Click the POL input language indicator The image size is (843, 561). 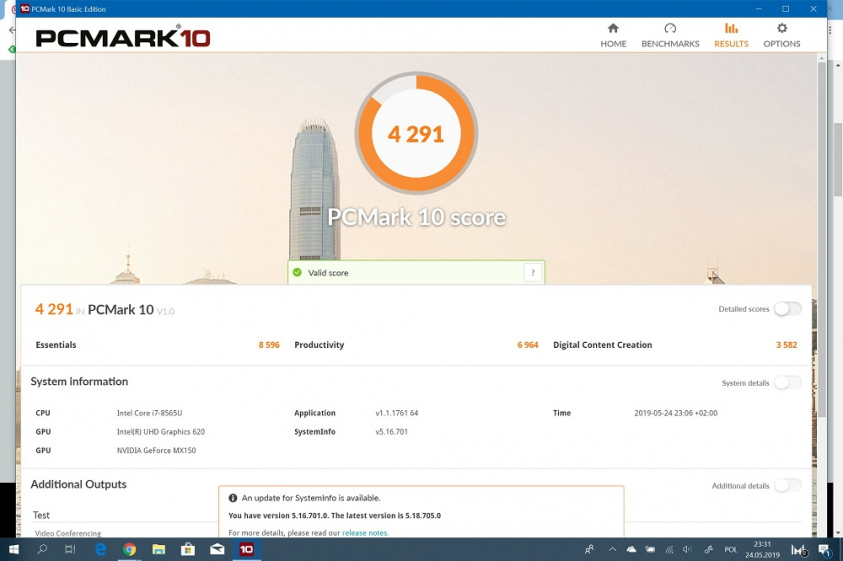pos(731,549)
